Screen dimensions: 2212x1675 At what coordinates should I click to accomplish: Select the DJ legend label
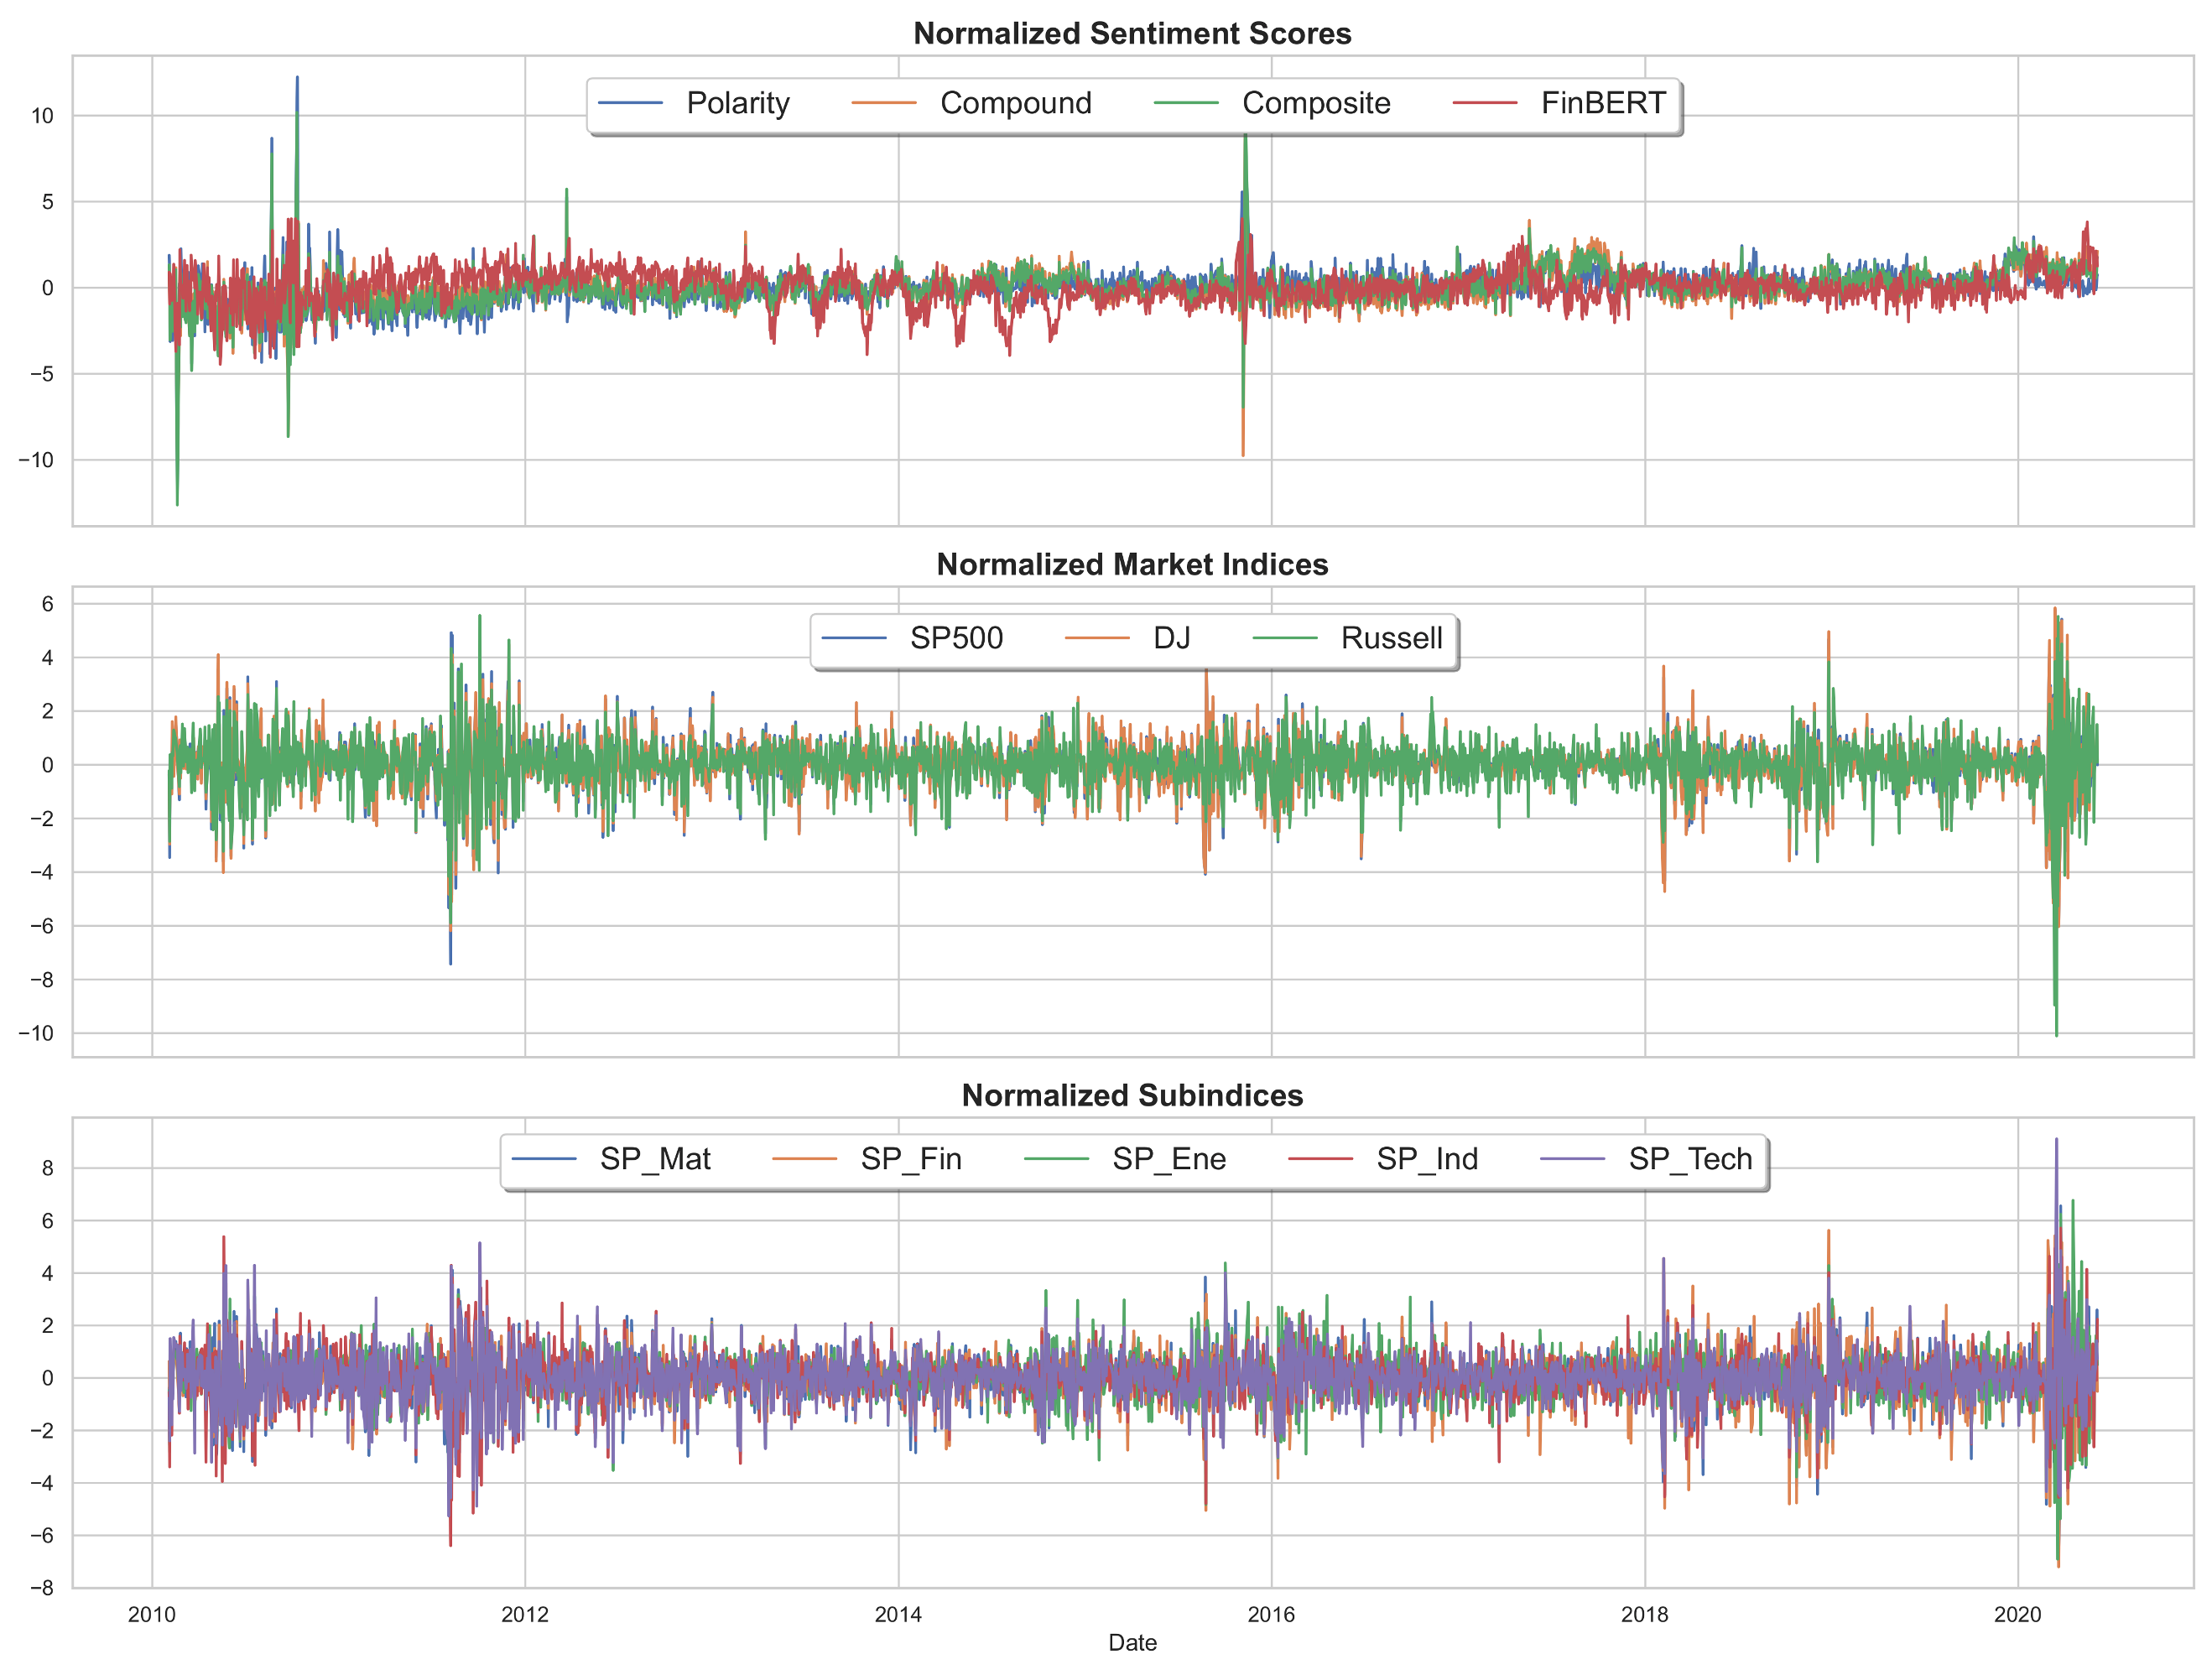[x=1171, y=638]
